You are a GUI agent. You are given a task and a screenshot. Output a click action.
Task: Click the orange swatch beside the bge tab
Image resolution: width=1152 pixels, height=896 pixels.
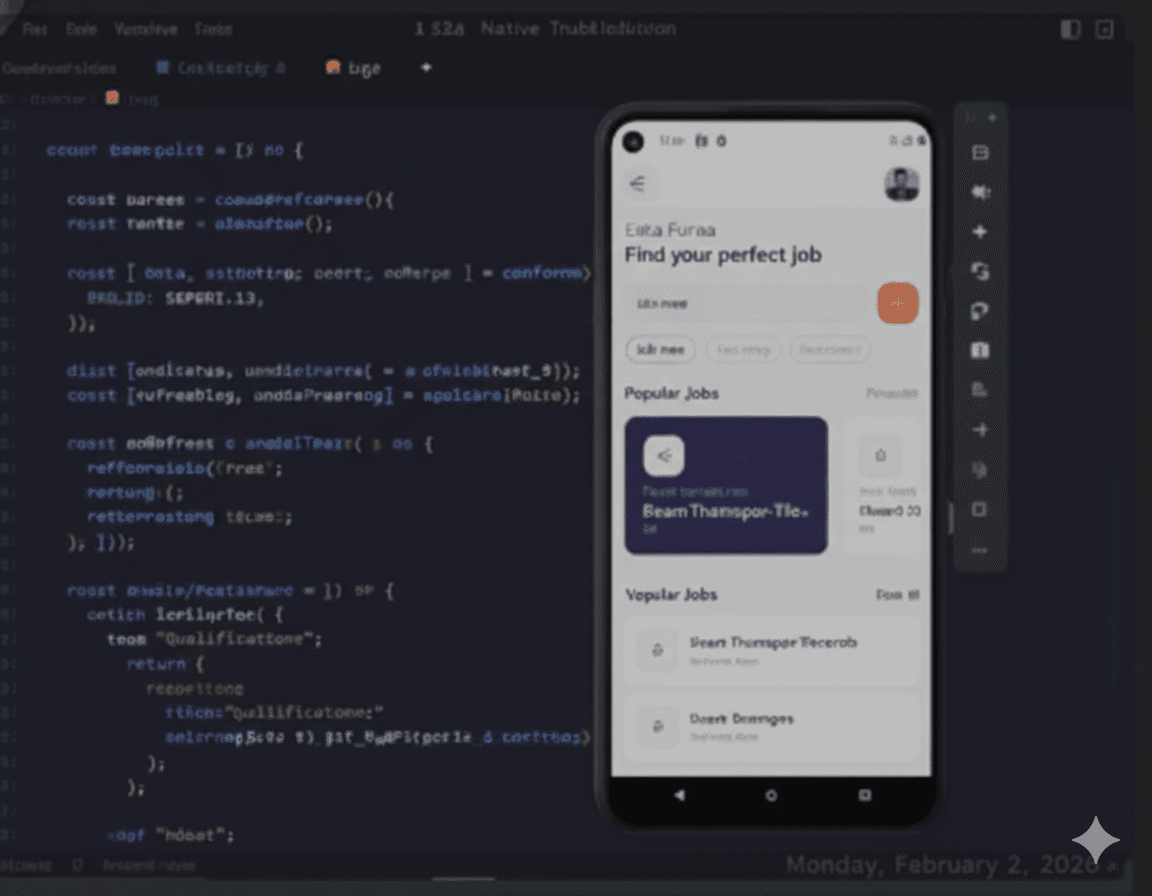[x=333, y=67]
